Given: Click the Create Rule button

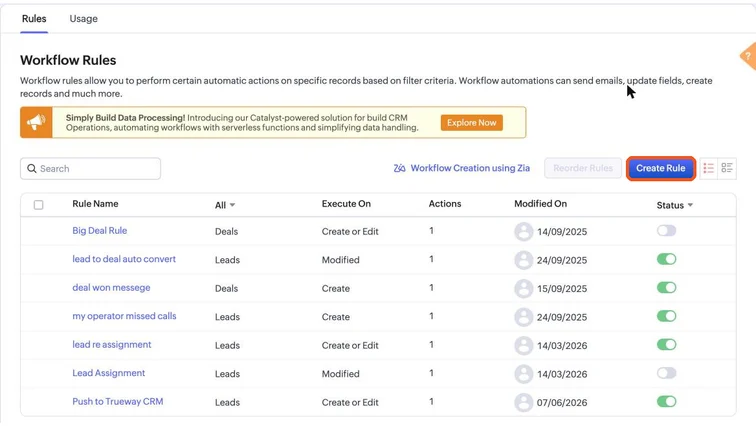Looking at the screenshot, I should pyautogui.click(x=661, y=168).
